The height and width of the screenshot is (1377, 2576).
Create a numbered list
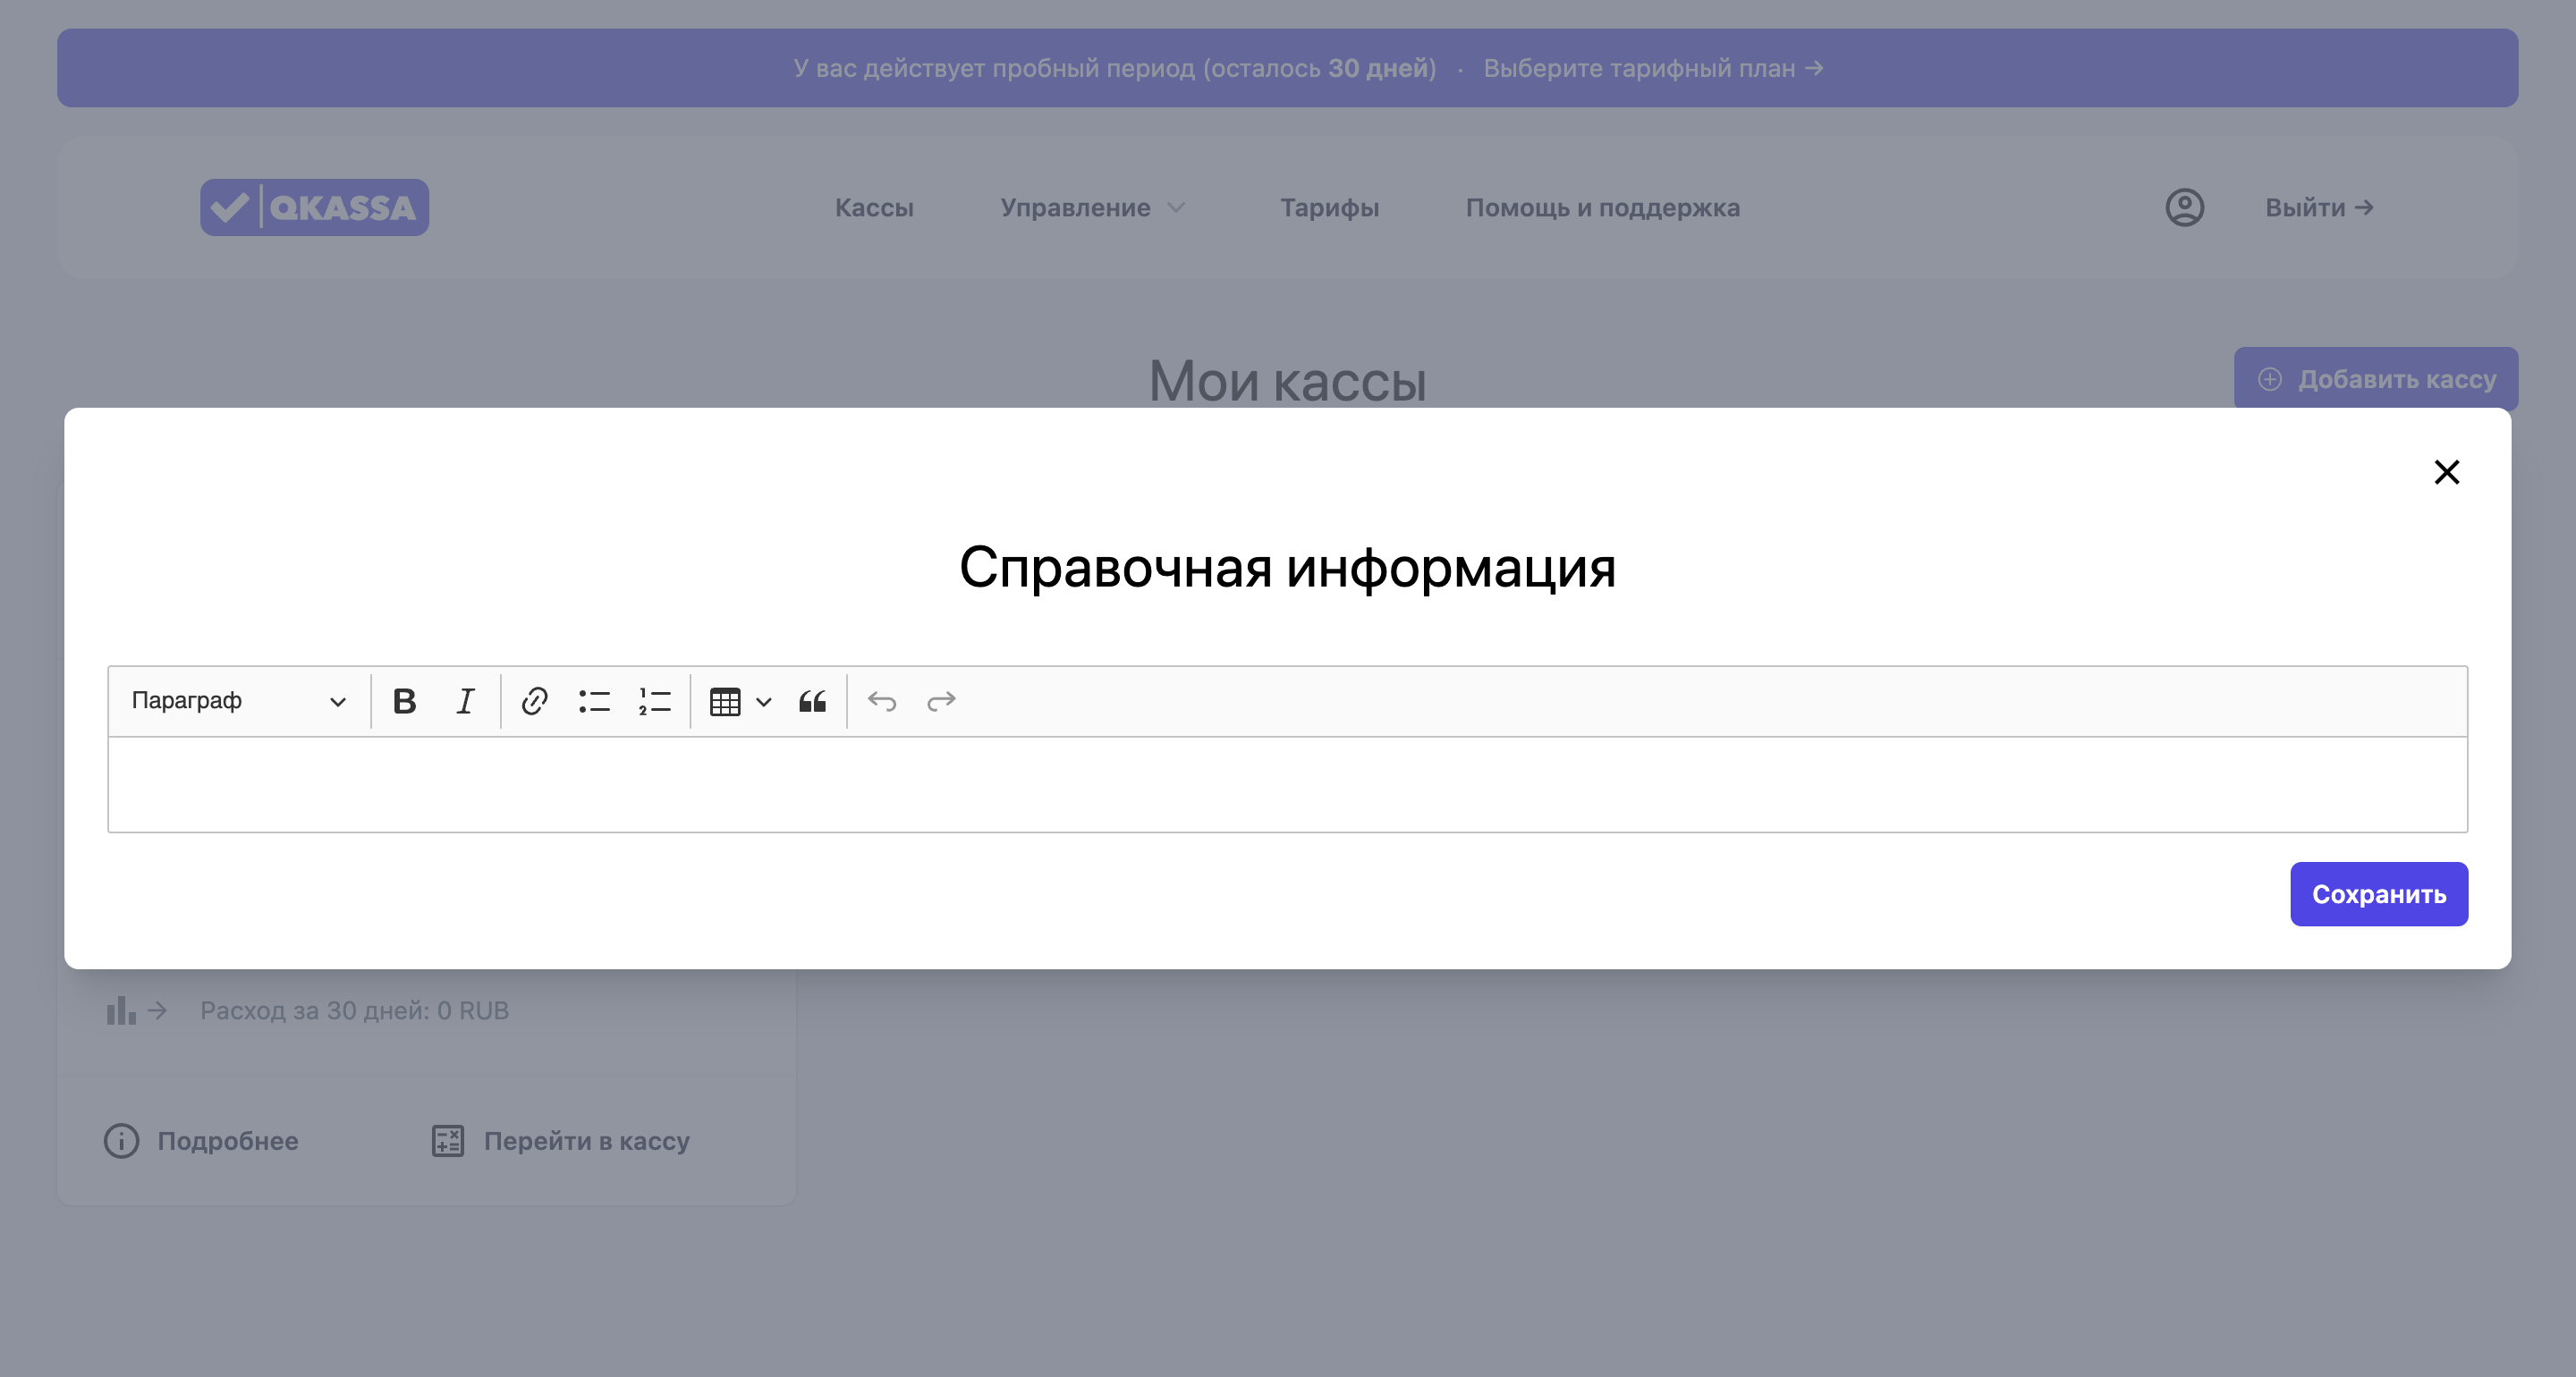coord(654,701)
